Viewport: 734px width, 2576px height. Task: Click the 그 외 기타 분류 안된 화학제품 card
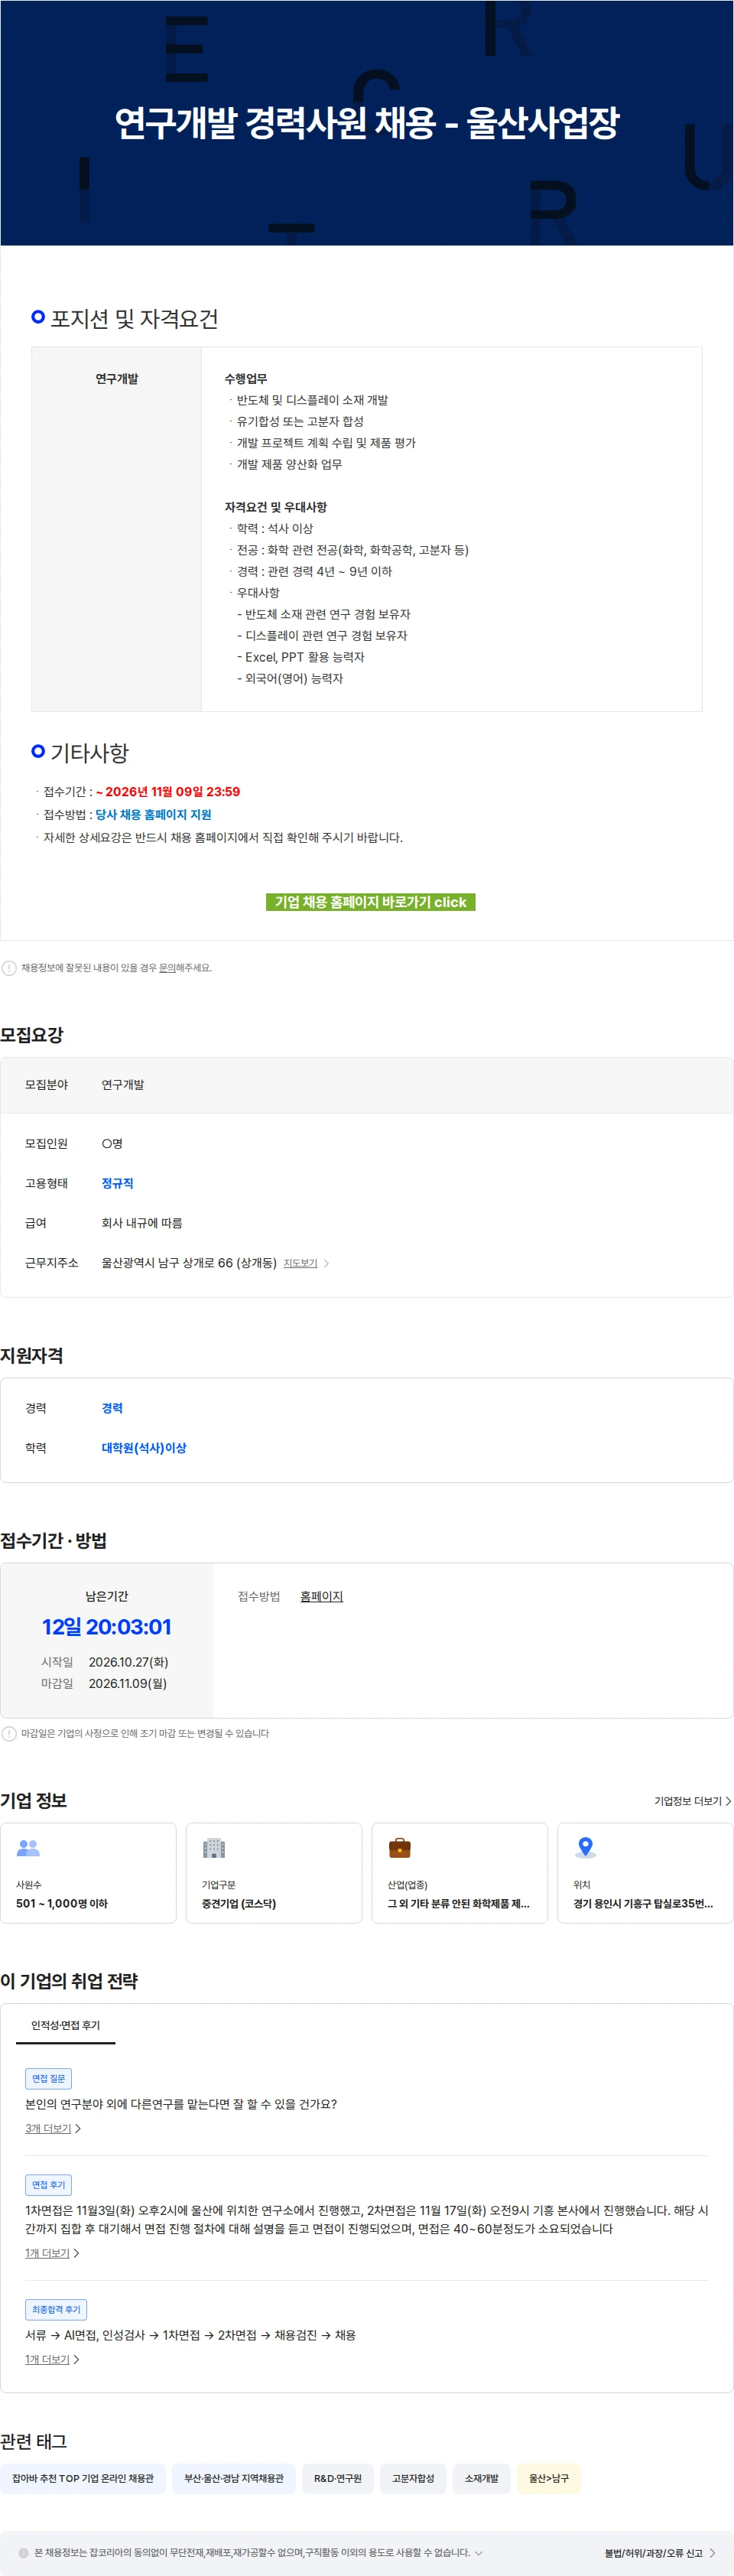pos(460,1873)
